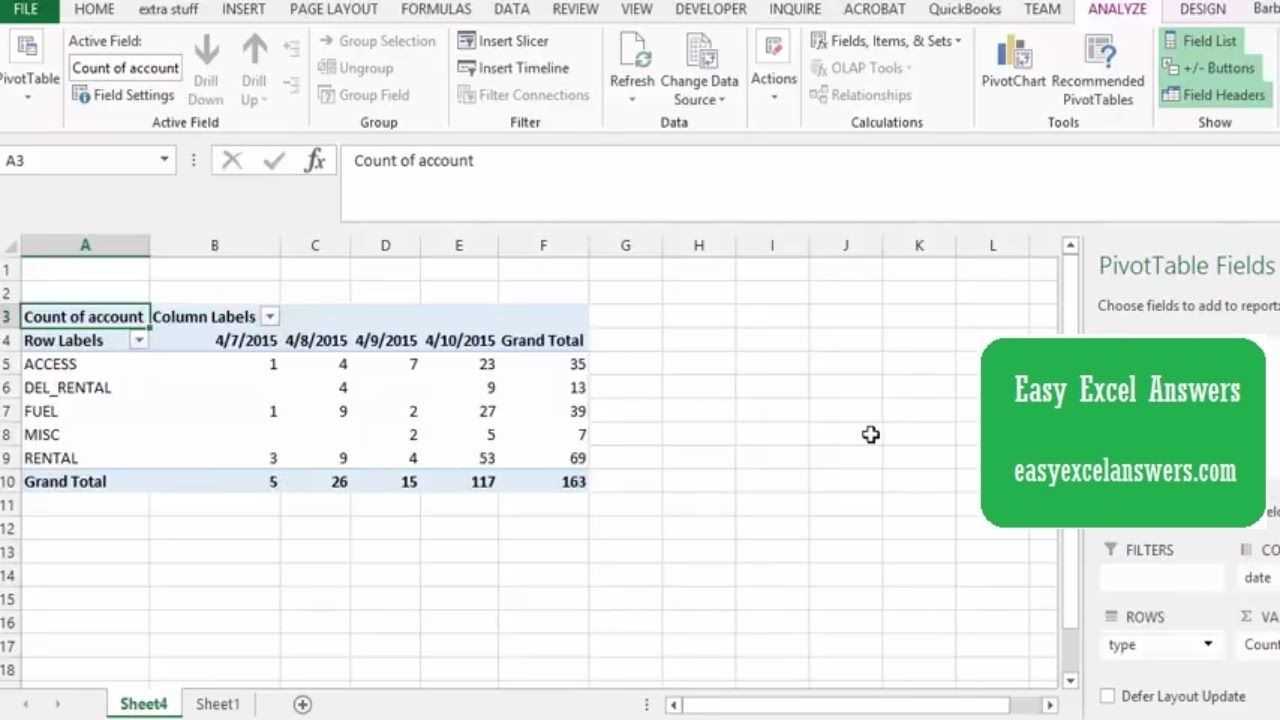The width and height of the screenshot is (1280, 720).
Task: Select the DEL_RENTAL row label
Action: point(85,388)
